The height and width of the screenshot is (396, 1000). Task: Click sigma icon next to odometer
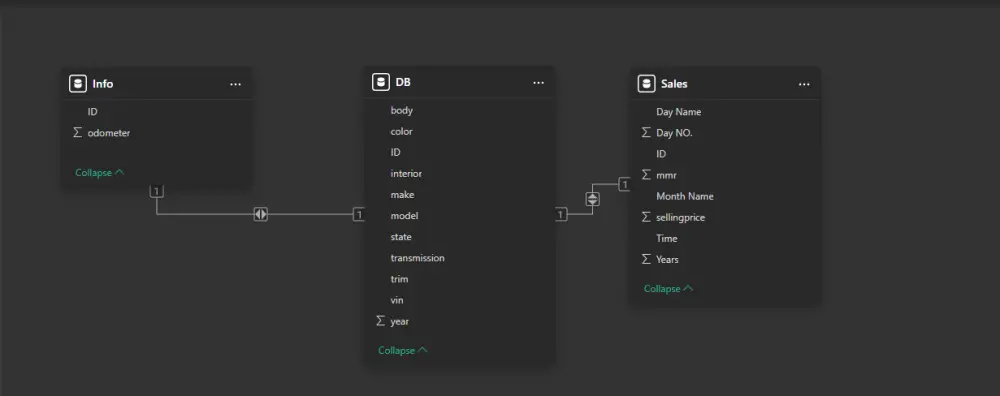pos(77,133)
